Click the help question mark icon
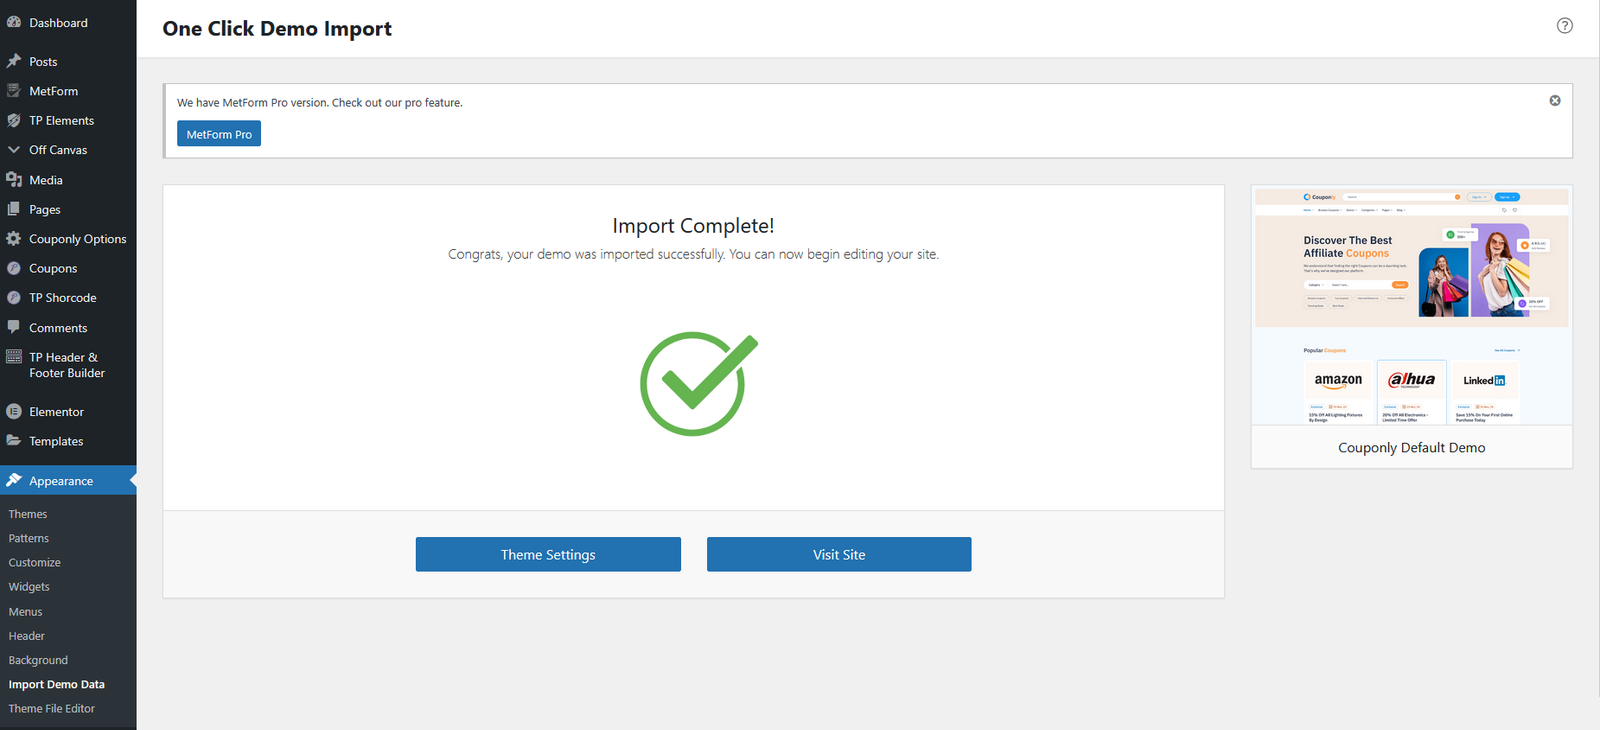1600x730 pixels. 1565,26
